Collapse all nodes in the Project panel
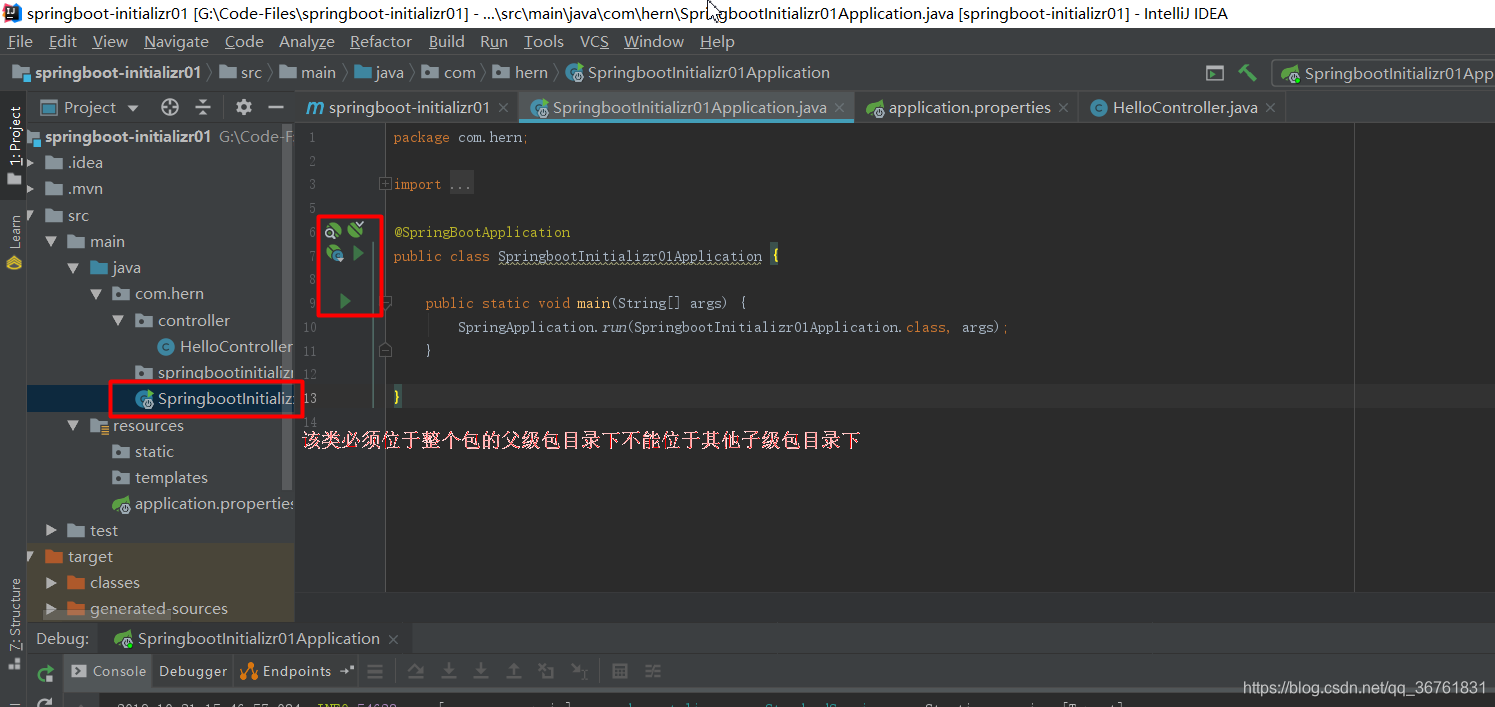The height and width of the screenshot is (707, 1495). point(203,107)
